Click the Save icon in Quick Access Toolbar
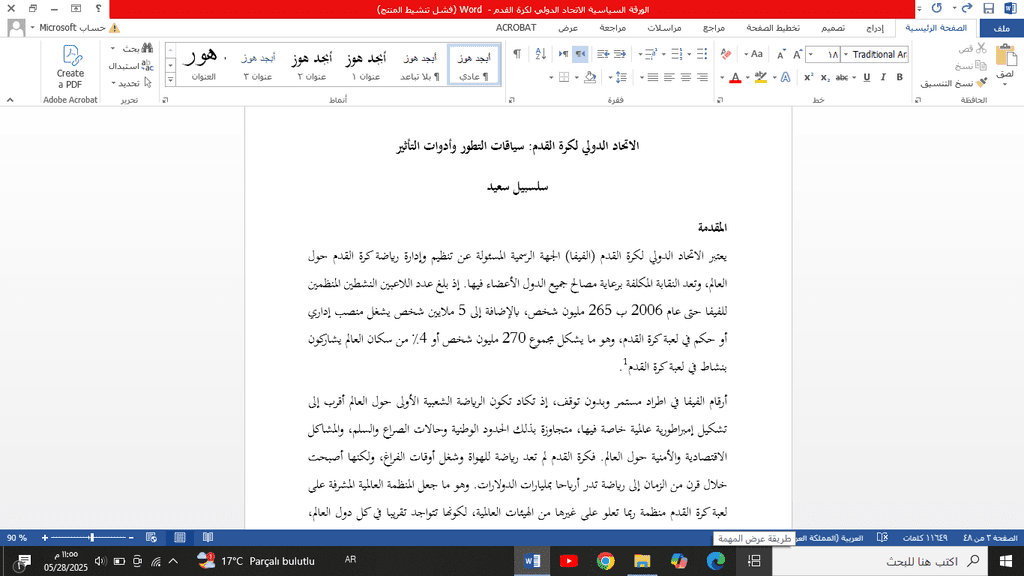 click(x=989, y=8)
